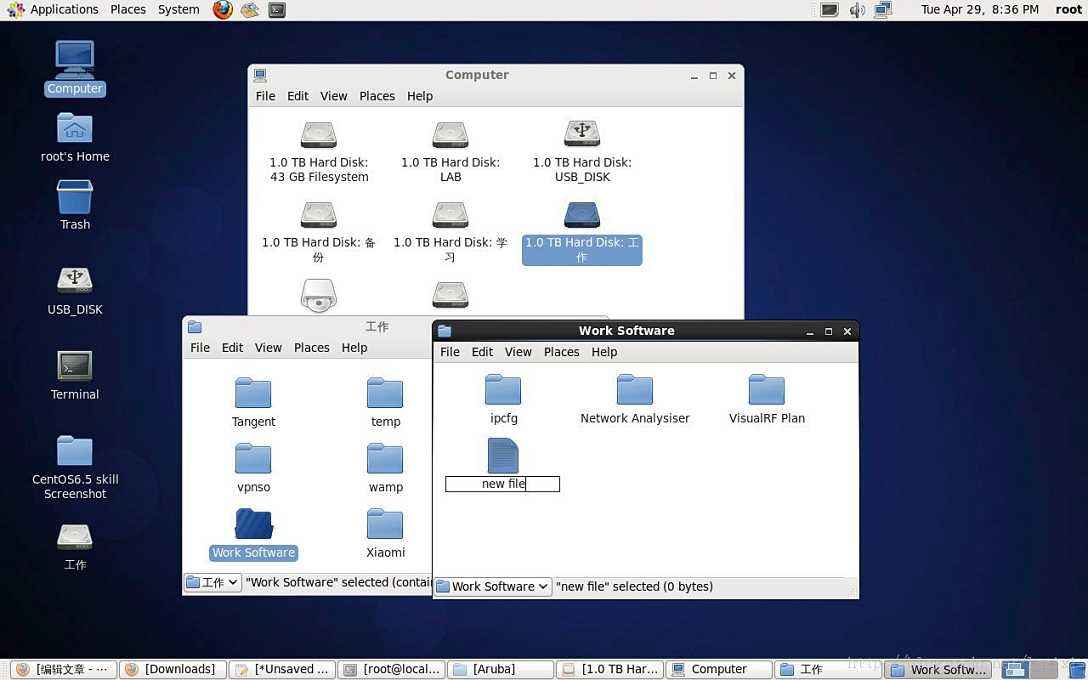
Task: Select root's Home desktop folder
Action: (x=74, y=137)
